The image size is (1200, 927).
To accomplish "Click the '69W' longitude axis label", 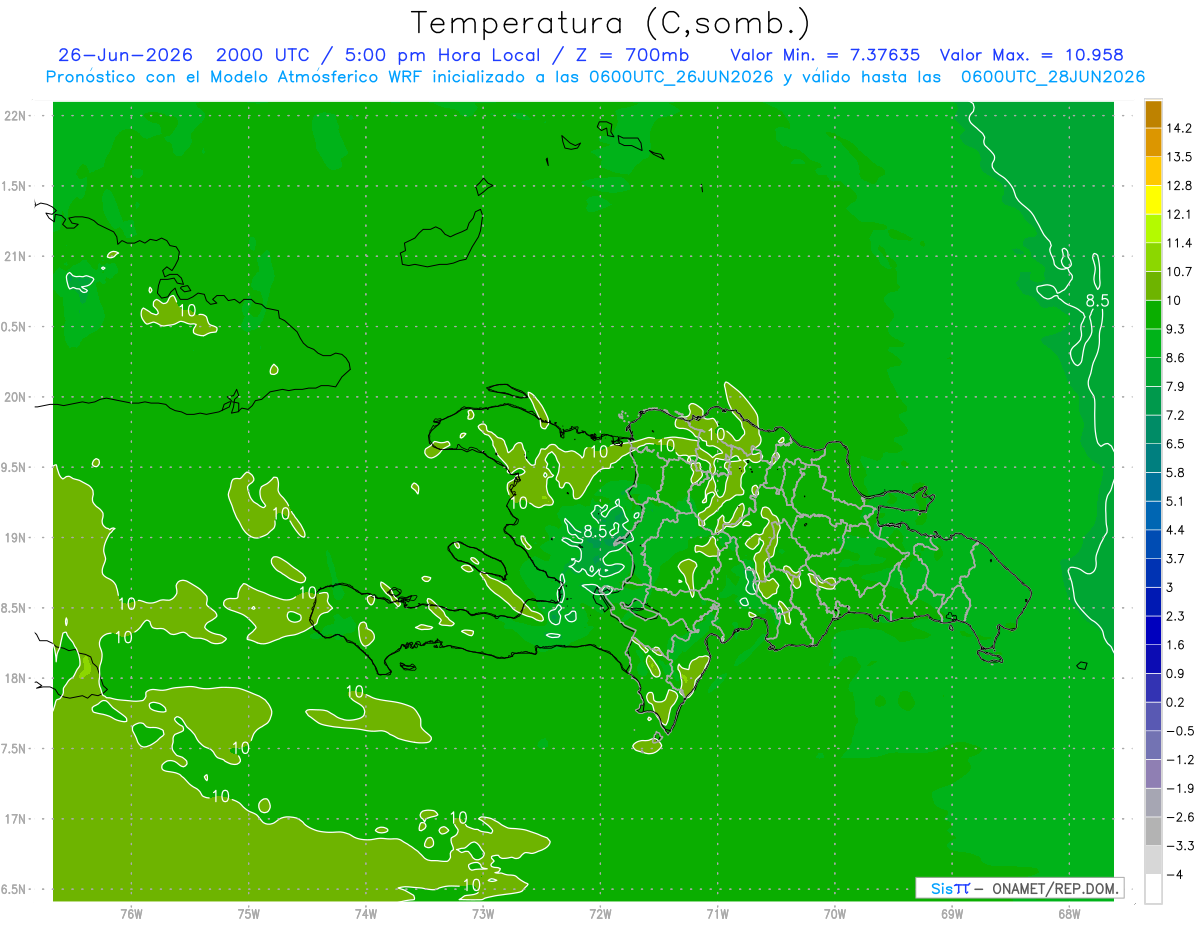I will (x=952, y=913).
